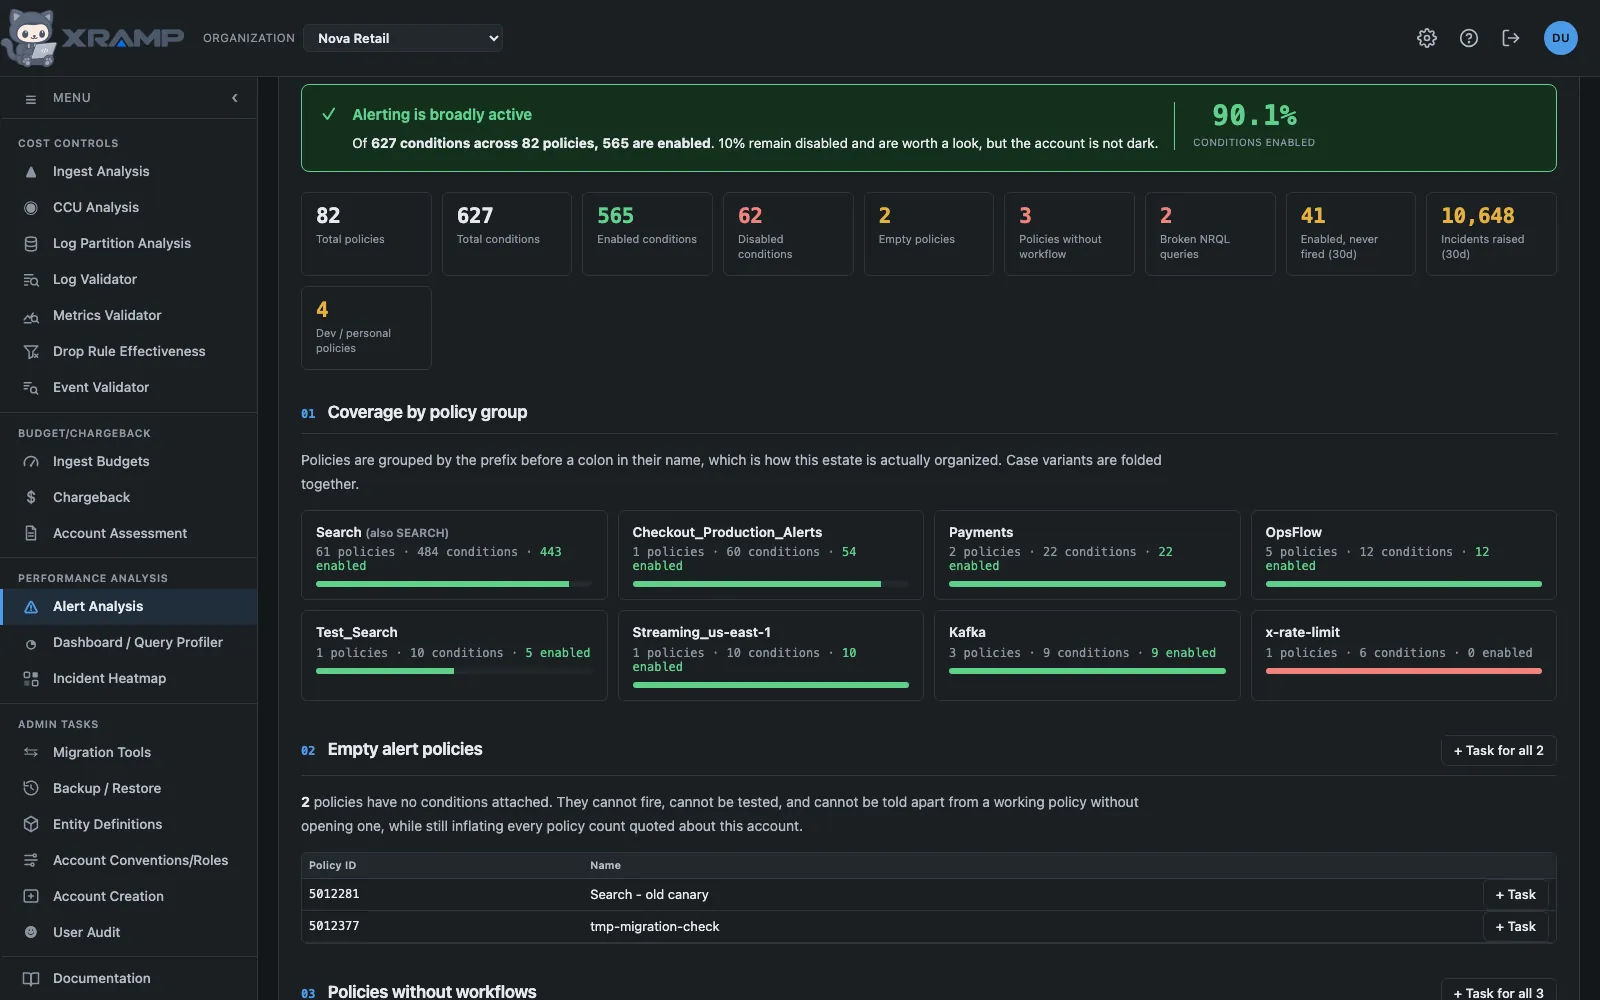
Task: Click Task for all 3 button
Action: tap(1498, 991)
